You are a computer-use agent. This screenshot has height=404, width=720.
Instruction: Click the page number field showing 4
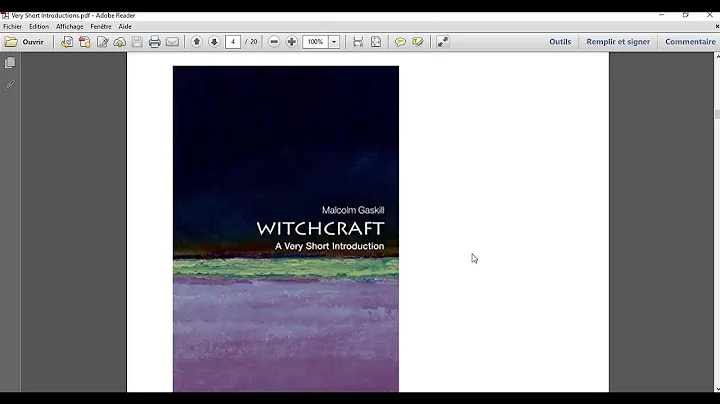[233, 42]
